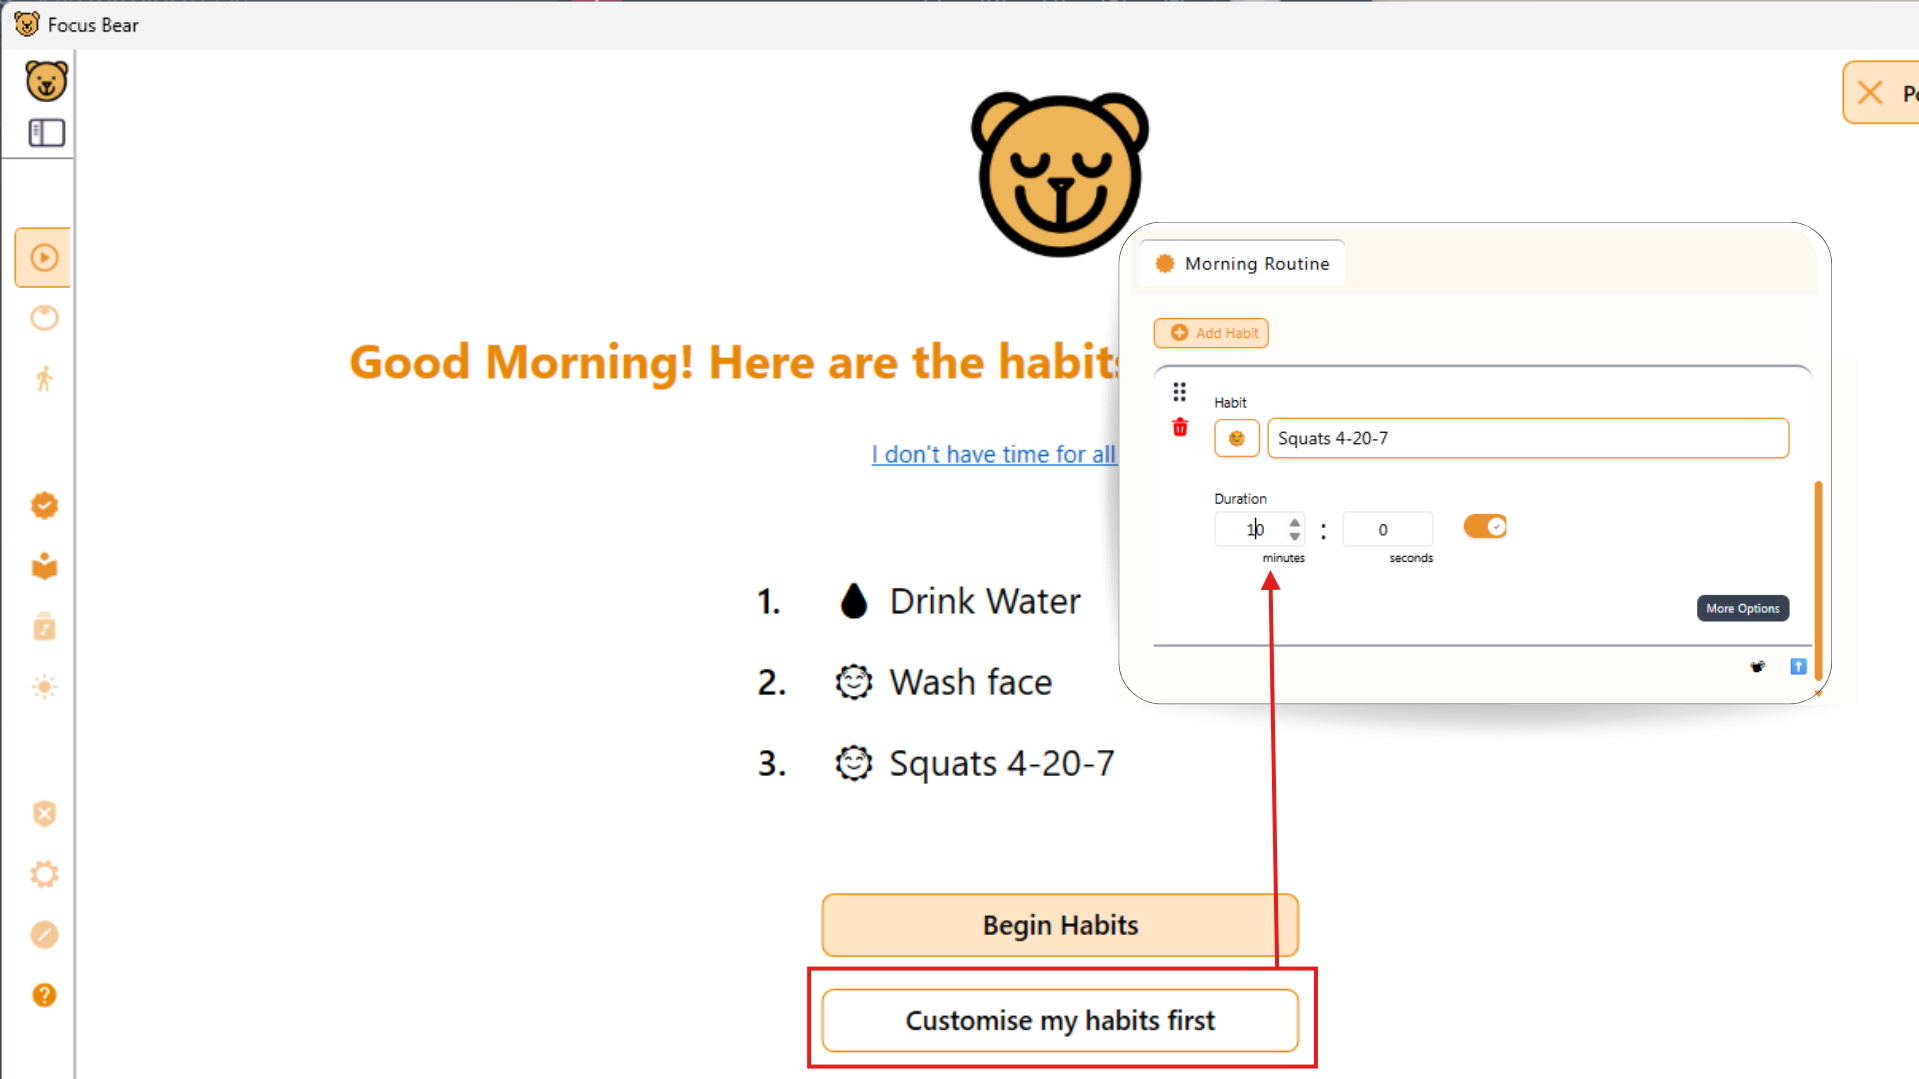This screenshot has height=1079, width=1919.
Task: Click the Add Habit button
Action: pos(1210,333)
